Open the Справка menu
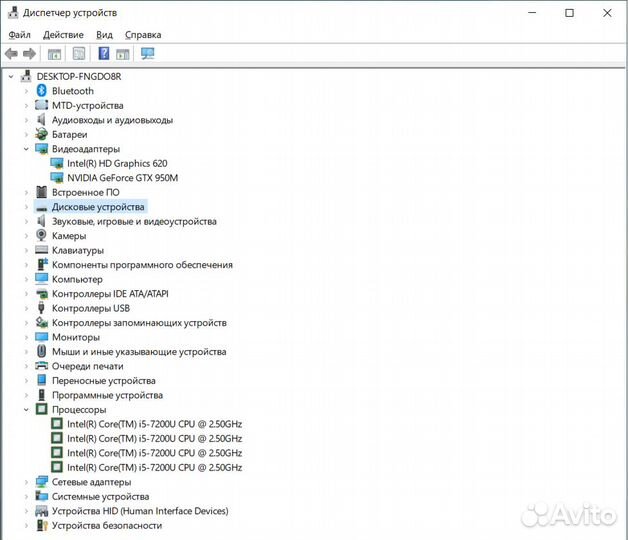Screen dimensions: 628x540 point(143,35)
